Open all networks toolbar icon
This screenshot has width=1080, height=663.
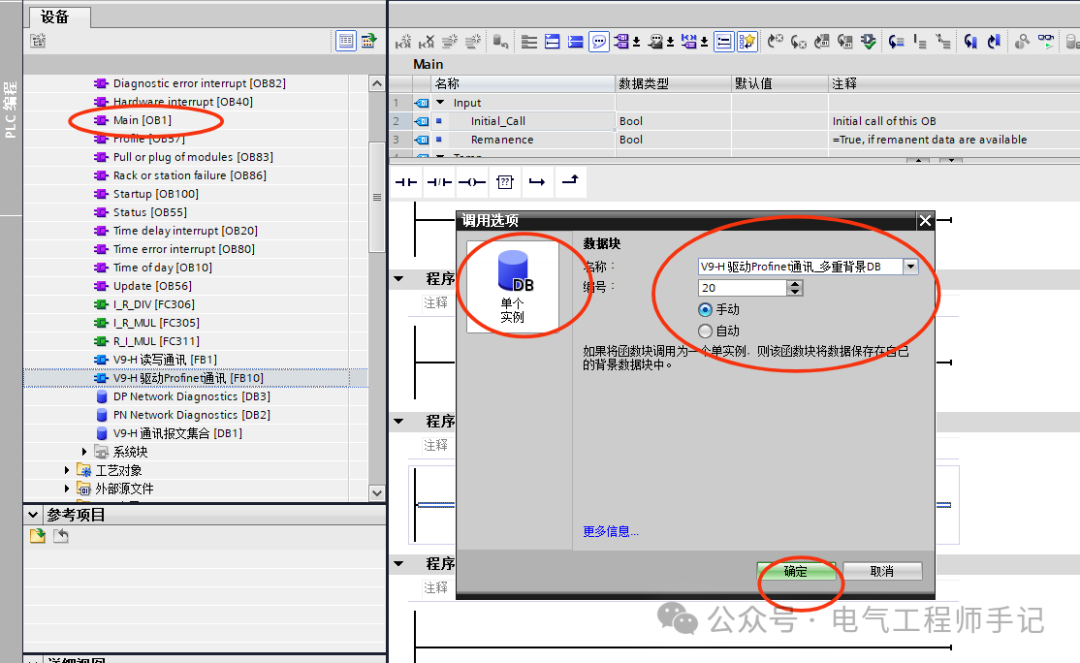pyautogui.click(x=552, y=42)
